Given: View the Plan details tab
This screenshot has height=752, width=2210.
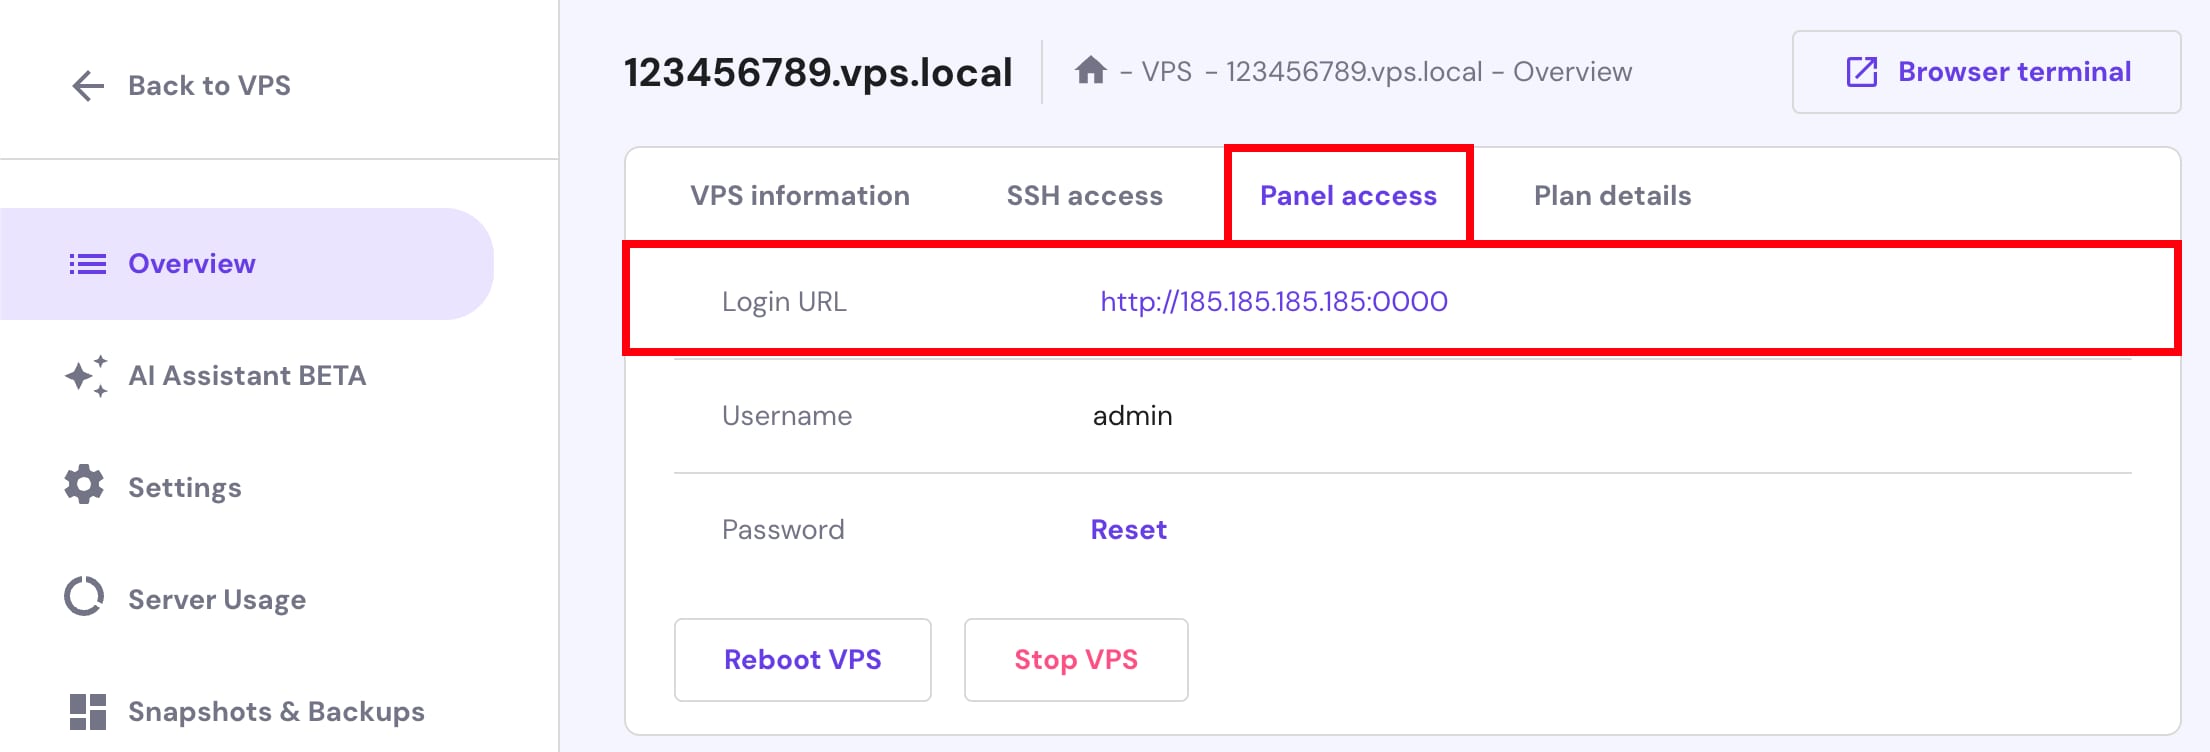Looking at the screenshot, I should (x=1612, y=196).
